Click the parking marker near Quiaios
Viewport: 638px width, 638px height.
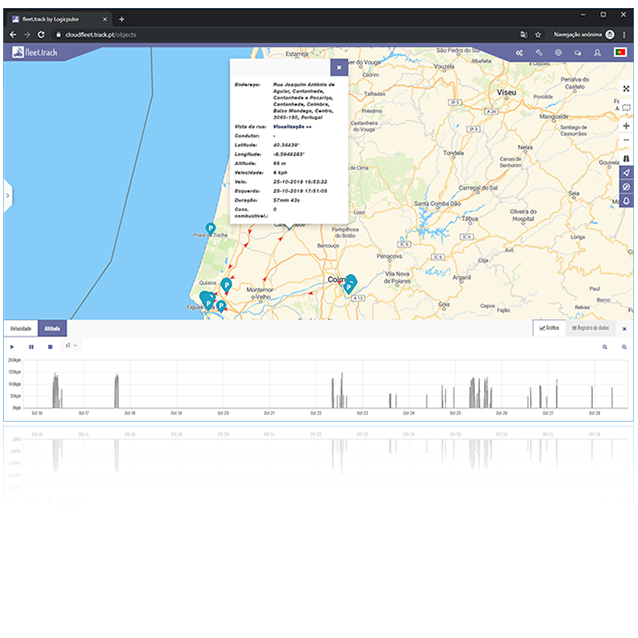(226, 285)
